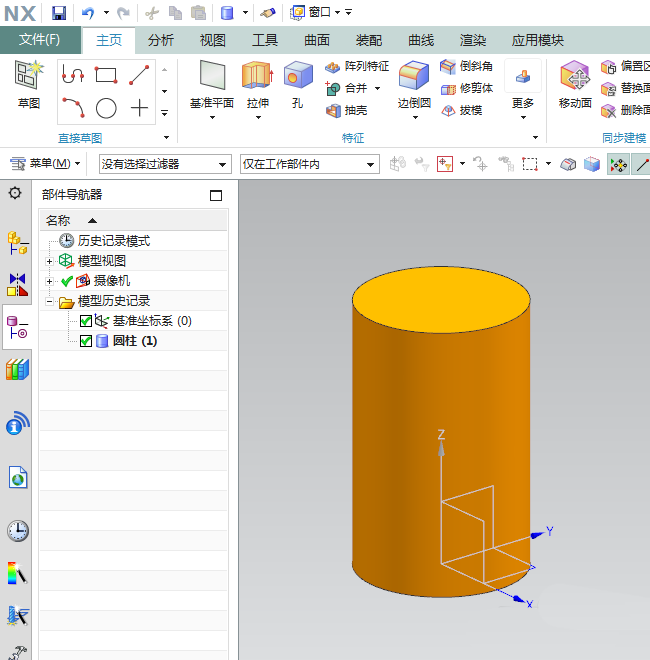Screen dimensions: 650x660
Task: Uncheck the 基准坐标系 (0) checkbox
Action: pyautogui.click(x=86, y=321)
